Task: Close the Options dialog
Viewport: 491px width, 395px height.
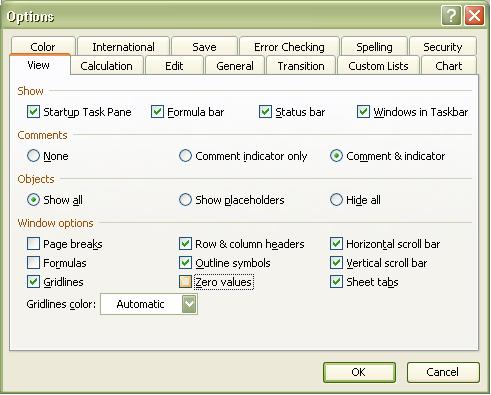Action: 474,16
